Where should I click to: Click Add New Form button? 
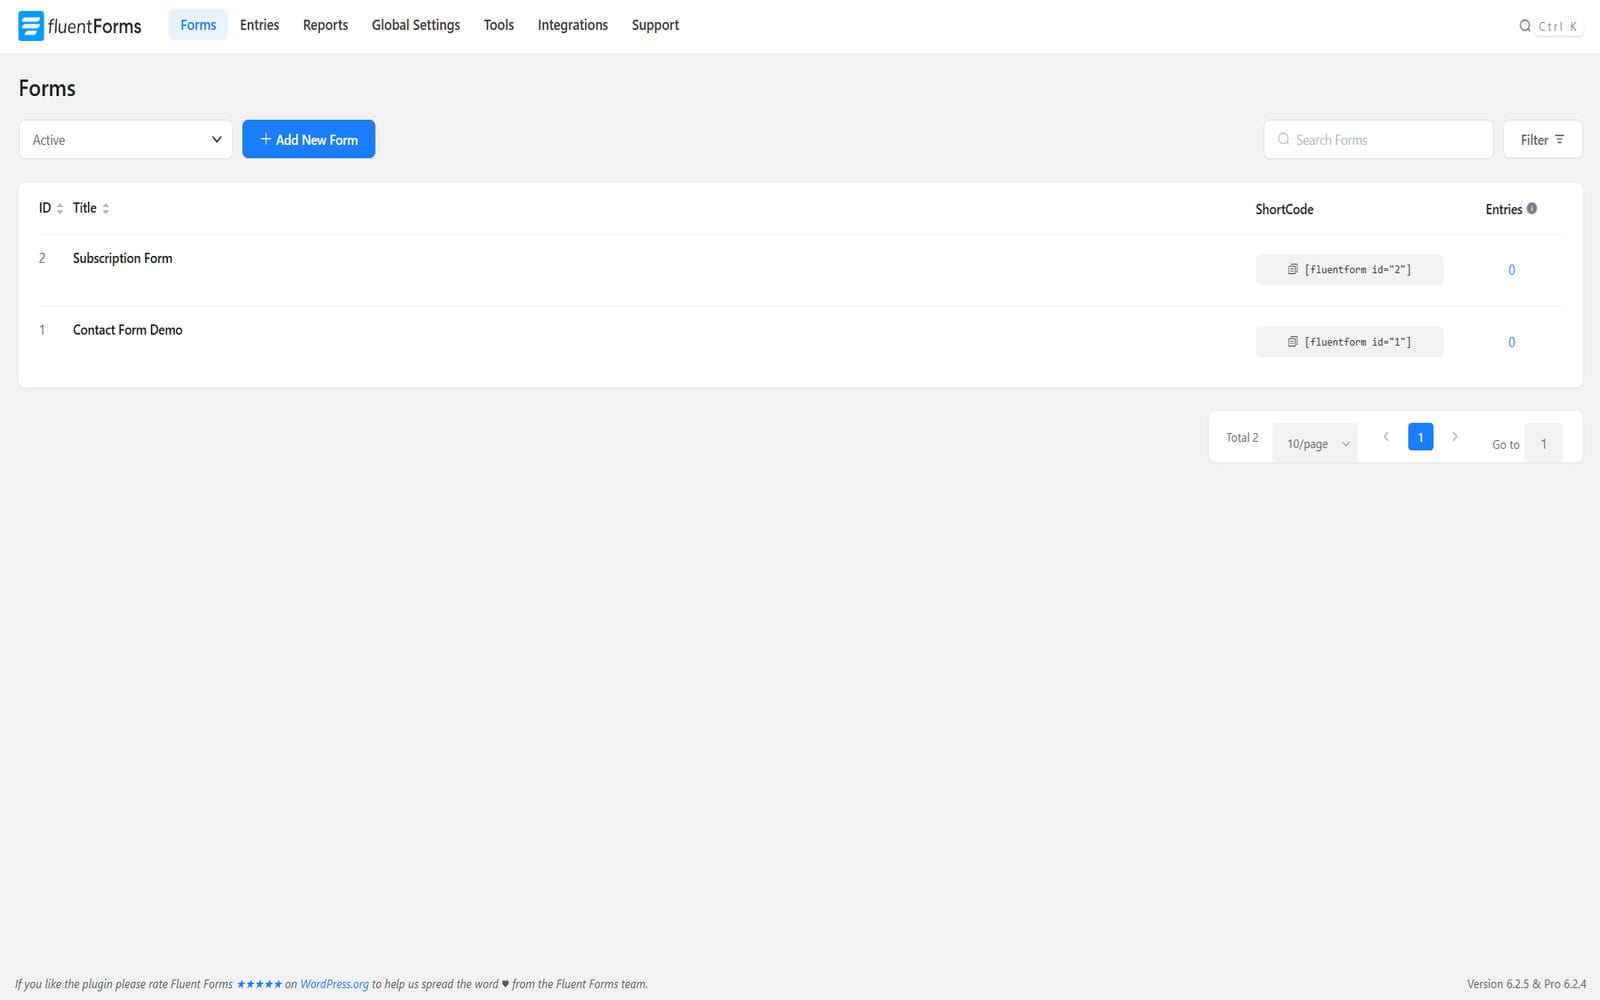(308, 139)
